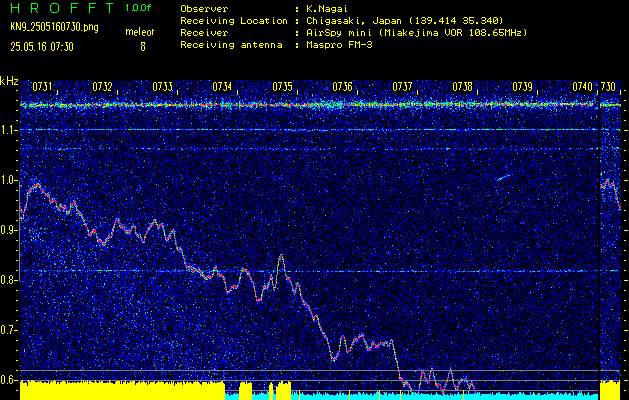Click the 0735 time marker
Viewport: 629px width, 400px height.
pos(282,87)
